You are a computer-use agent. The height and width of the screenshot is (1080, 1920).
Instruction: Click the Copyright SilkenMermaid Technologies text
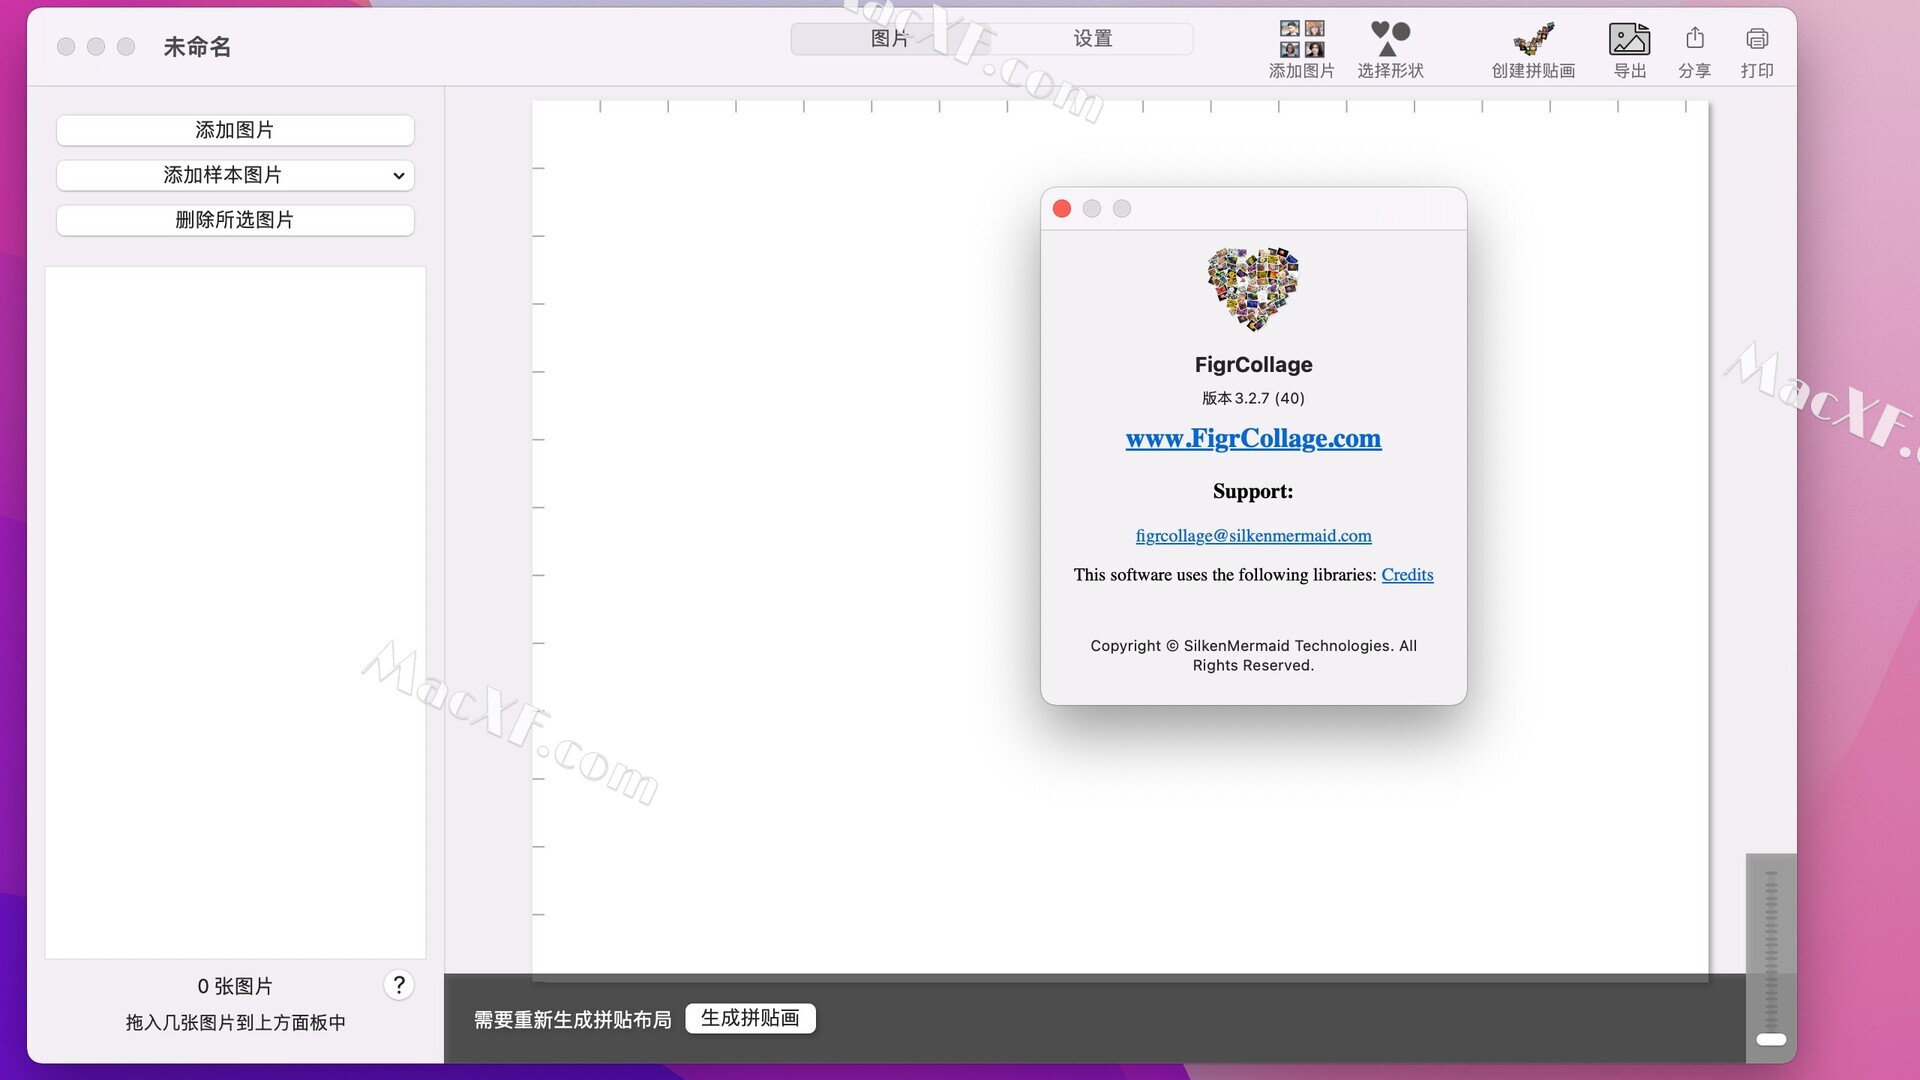coord(1253,656)
